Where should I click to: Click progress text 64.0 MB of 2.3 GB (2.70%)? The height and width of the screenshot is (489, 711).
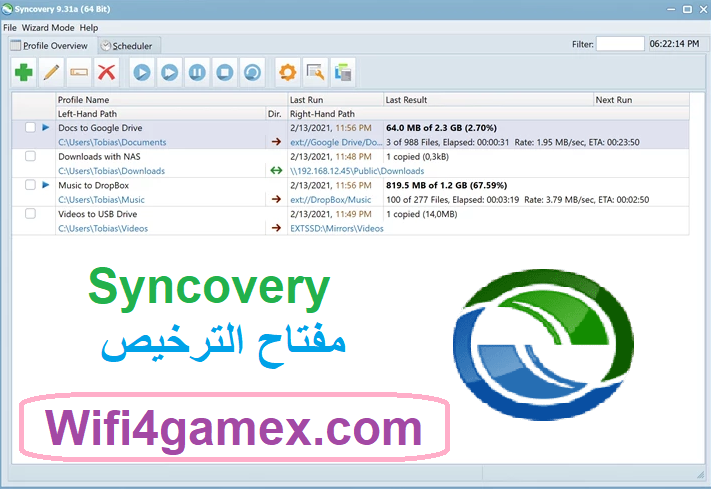click(x=441, y=128)
